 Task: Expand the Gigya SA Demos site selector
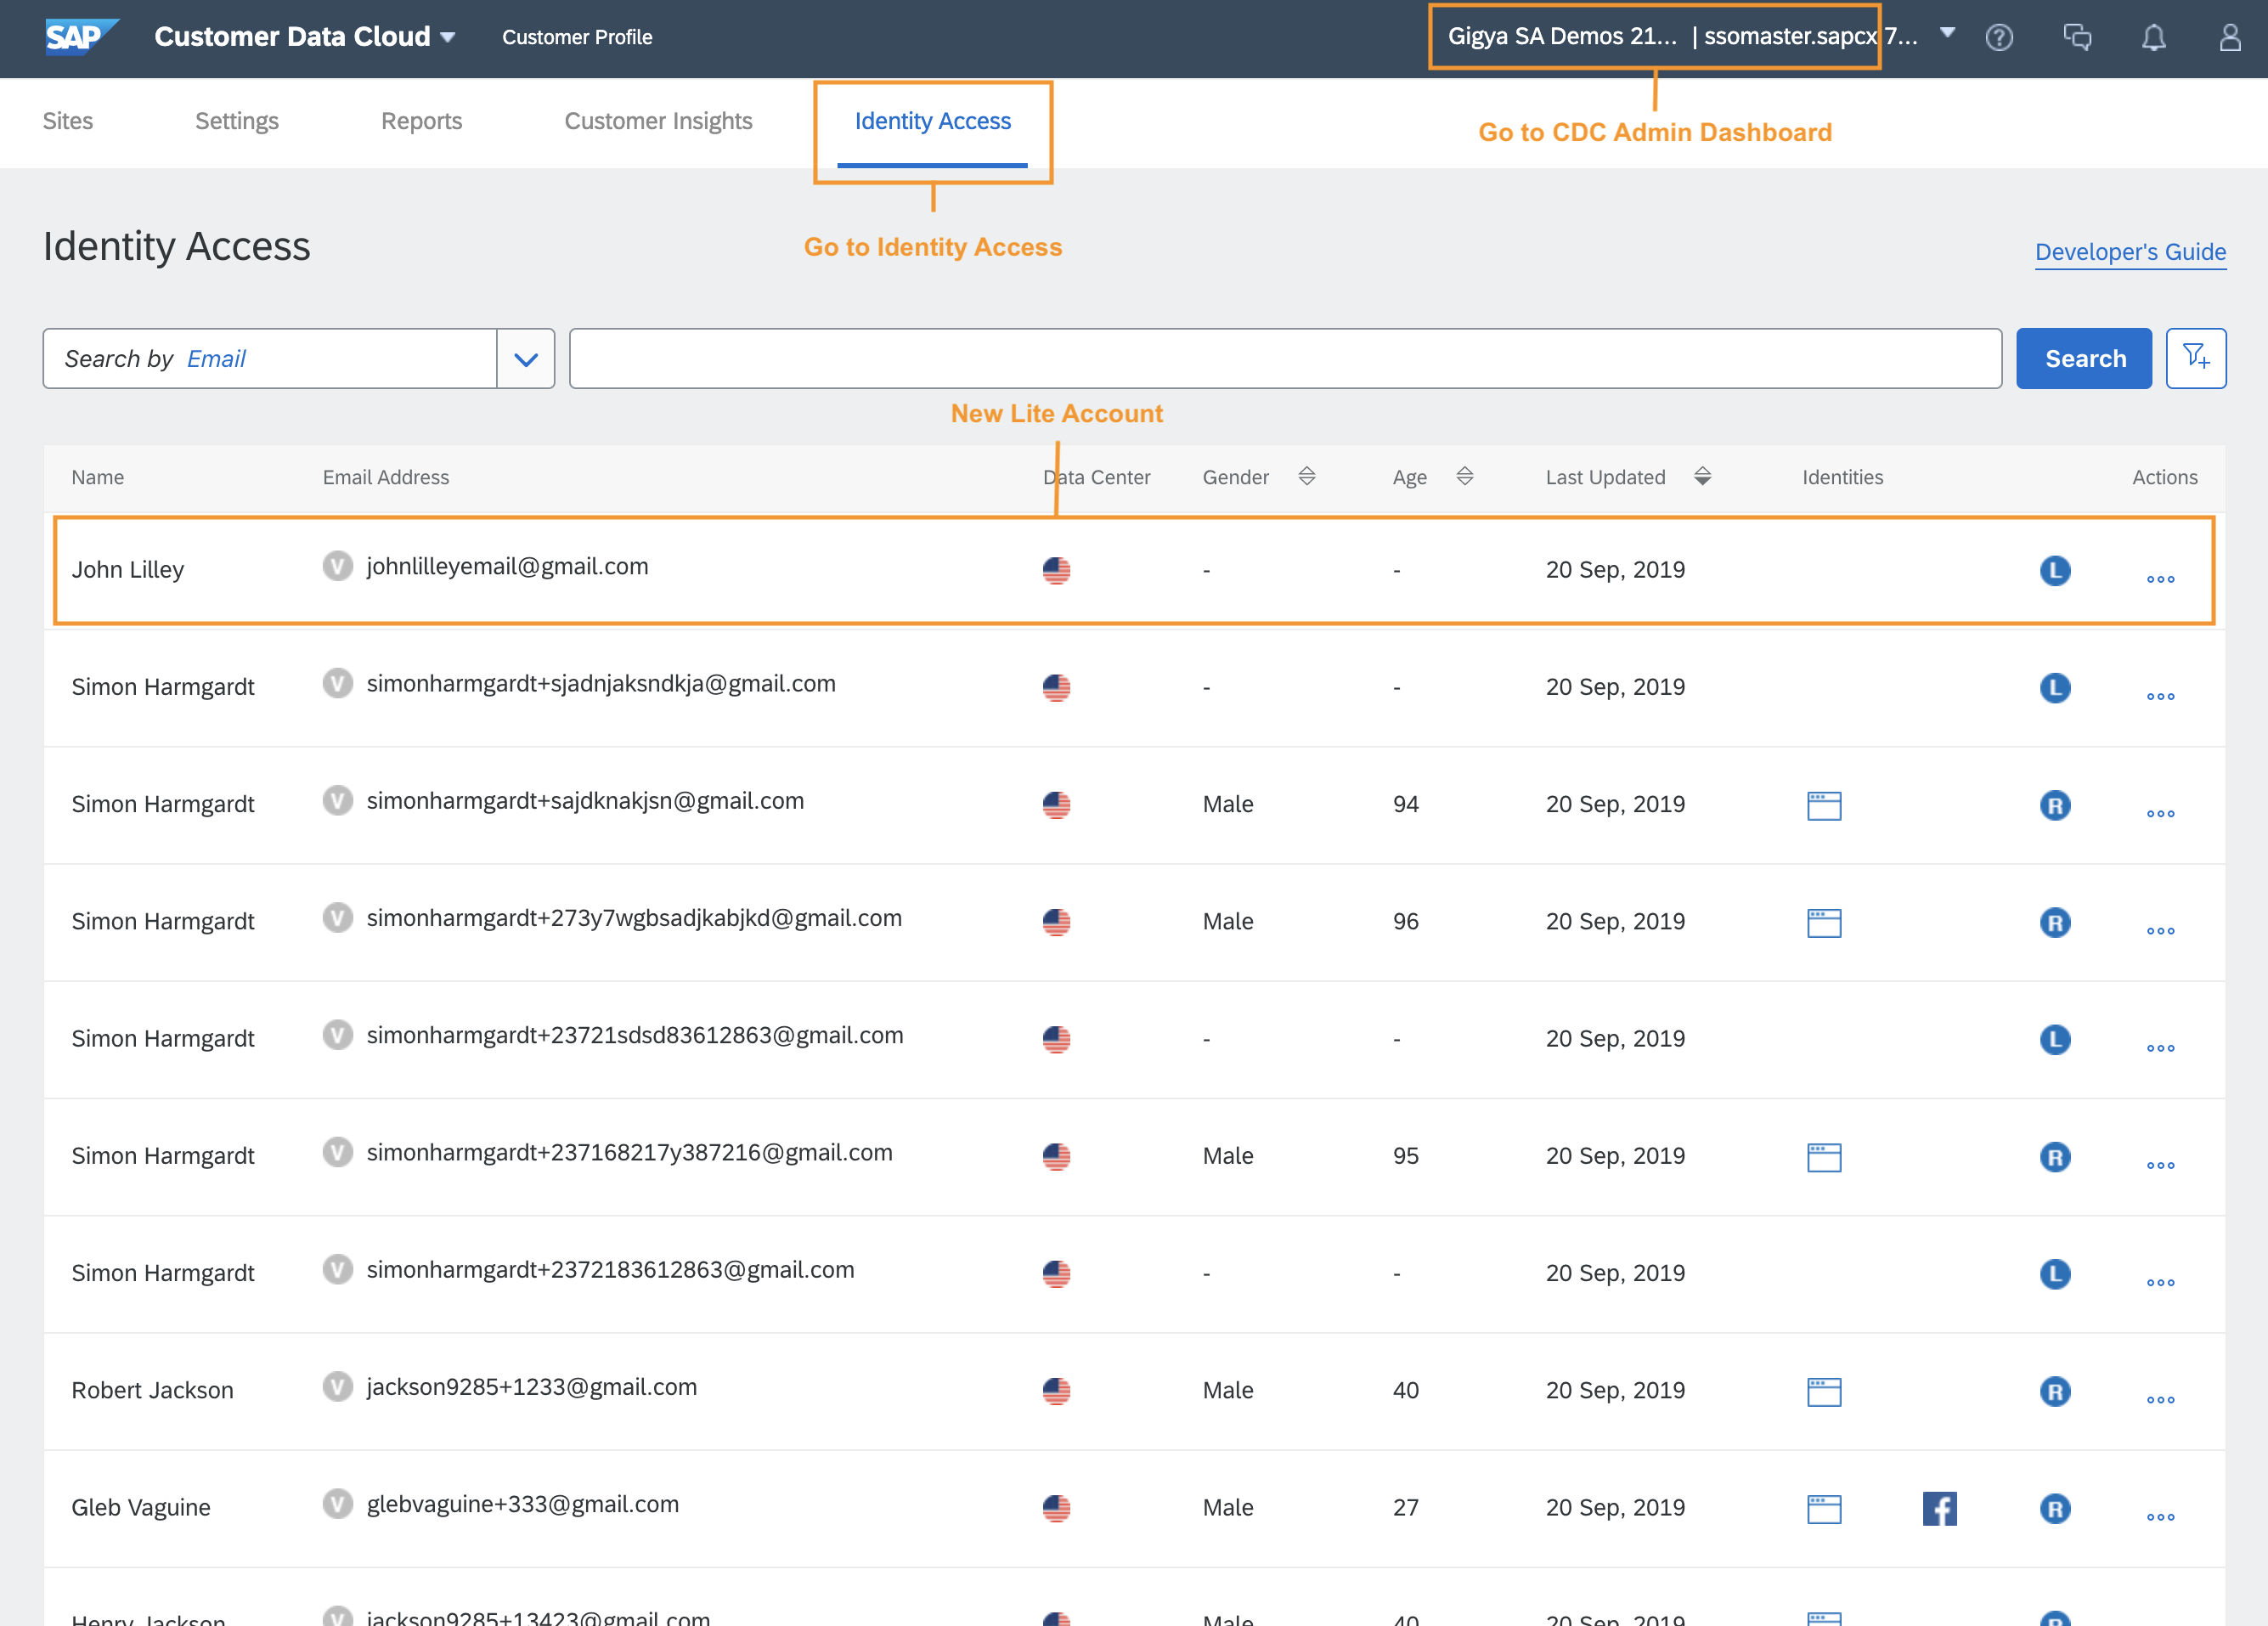(x=1946, y=33)
